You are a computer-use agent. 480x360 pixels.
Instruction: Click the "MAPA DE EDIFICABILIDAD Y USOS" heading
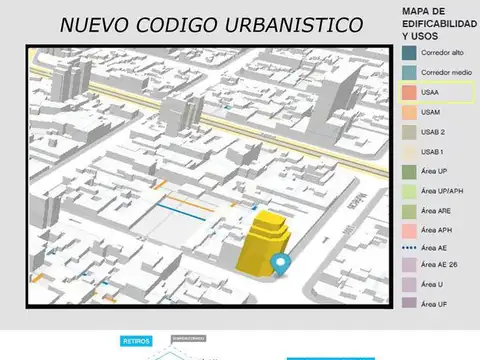point(439,24)
